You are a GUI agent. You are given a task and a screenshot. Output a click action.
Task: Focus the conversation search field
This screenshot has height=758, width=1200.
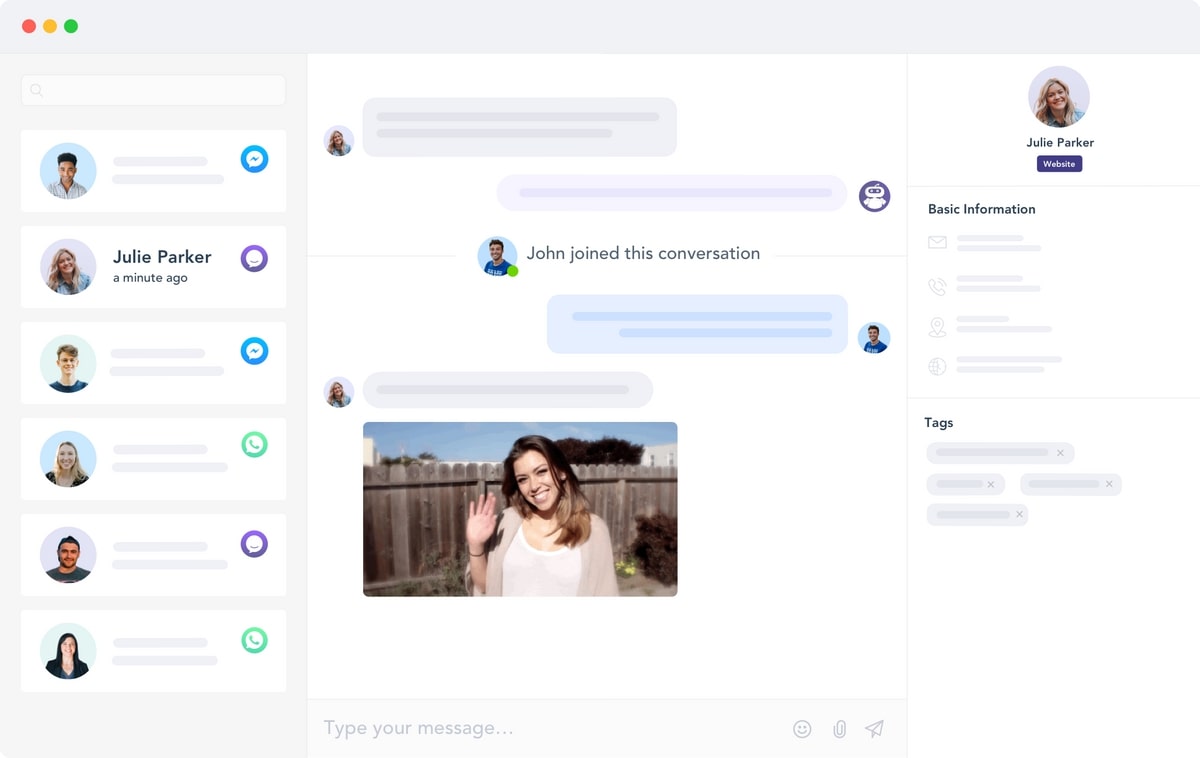click(153, 90)
